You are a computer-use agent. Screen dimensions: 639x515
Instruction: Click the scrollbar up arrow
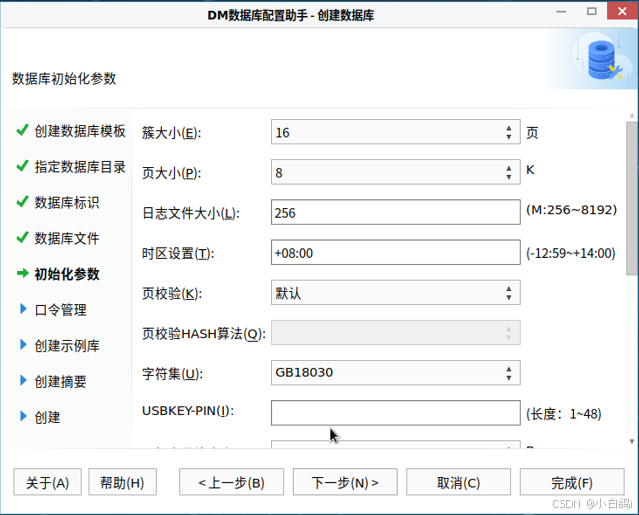632,115
